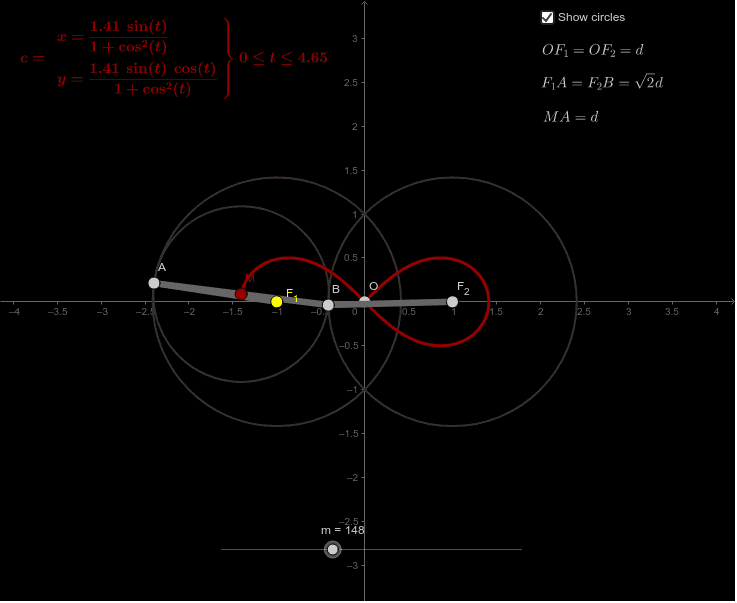This screenshot has width=737, height=603.
Task: Select the red tracing point M
Action: click(241, 294)
